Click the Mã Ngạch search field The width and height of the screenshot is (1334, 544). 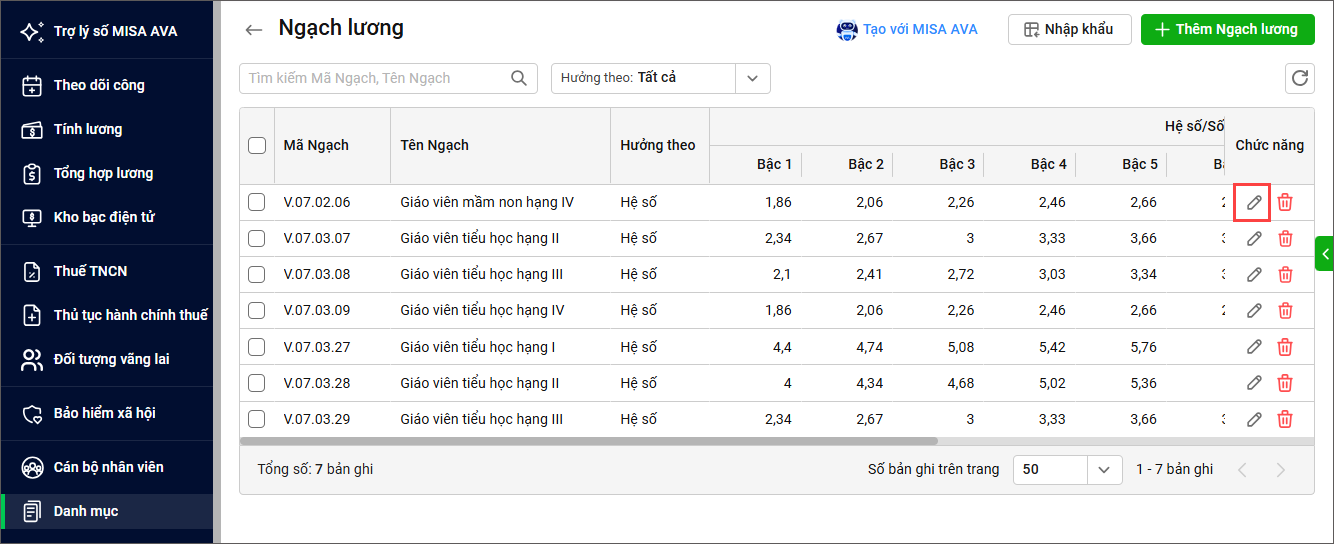[375, 78]
